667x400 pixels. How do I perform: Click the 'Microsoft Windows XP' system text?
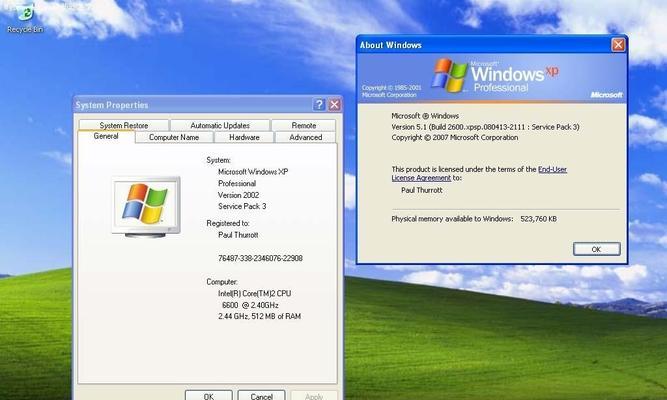[x=253, y=171]
